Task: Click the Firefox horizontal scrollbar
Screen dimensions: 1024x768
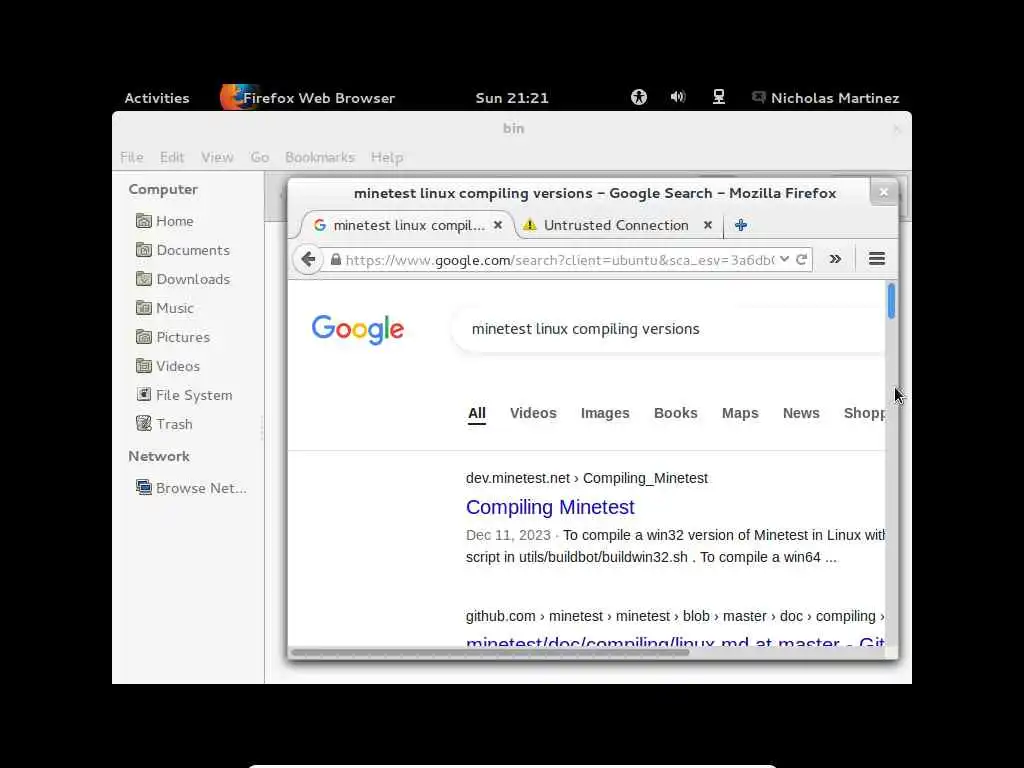Action: (490, 652)
